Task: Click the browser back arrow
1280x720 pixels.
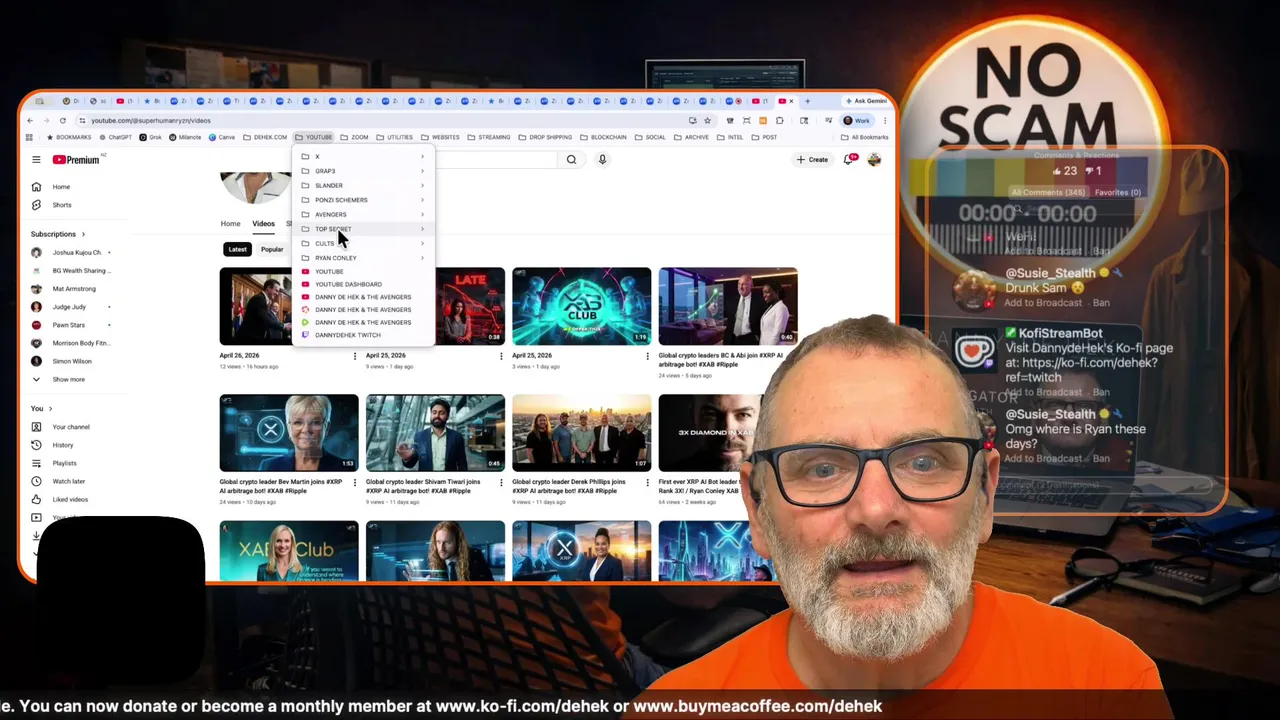Action: [30, 120]
